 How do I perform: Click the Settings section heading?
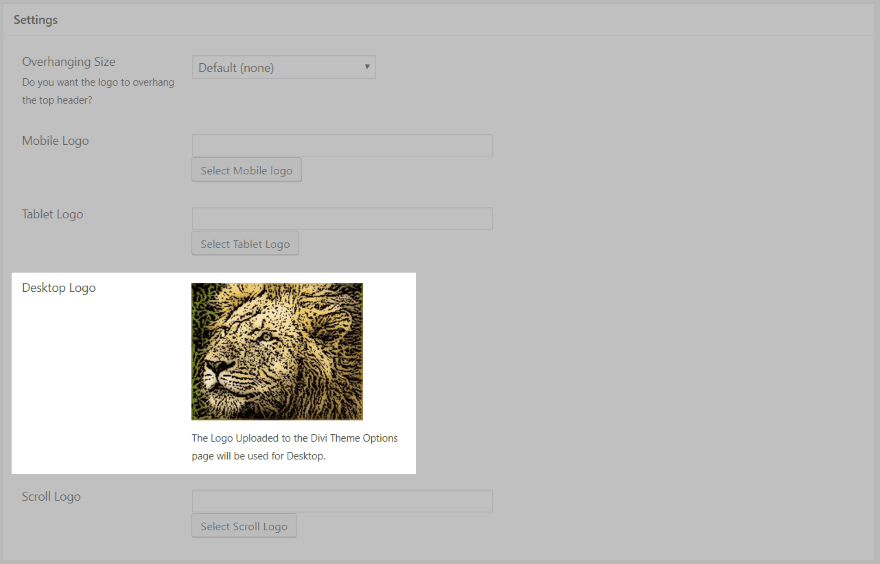(x=36, y=20)
